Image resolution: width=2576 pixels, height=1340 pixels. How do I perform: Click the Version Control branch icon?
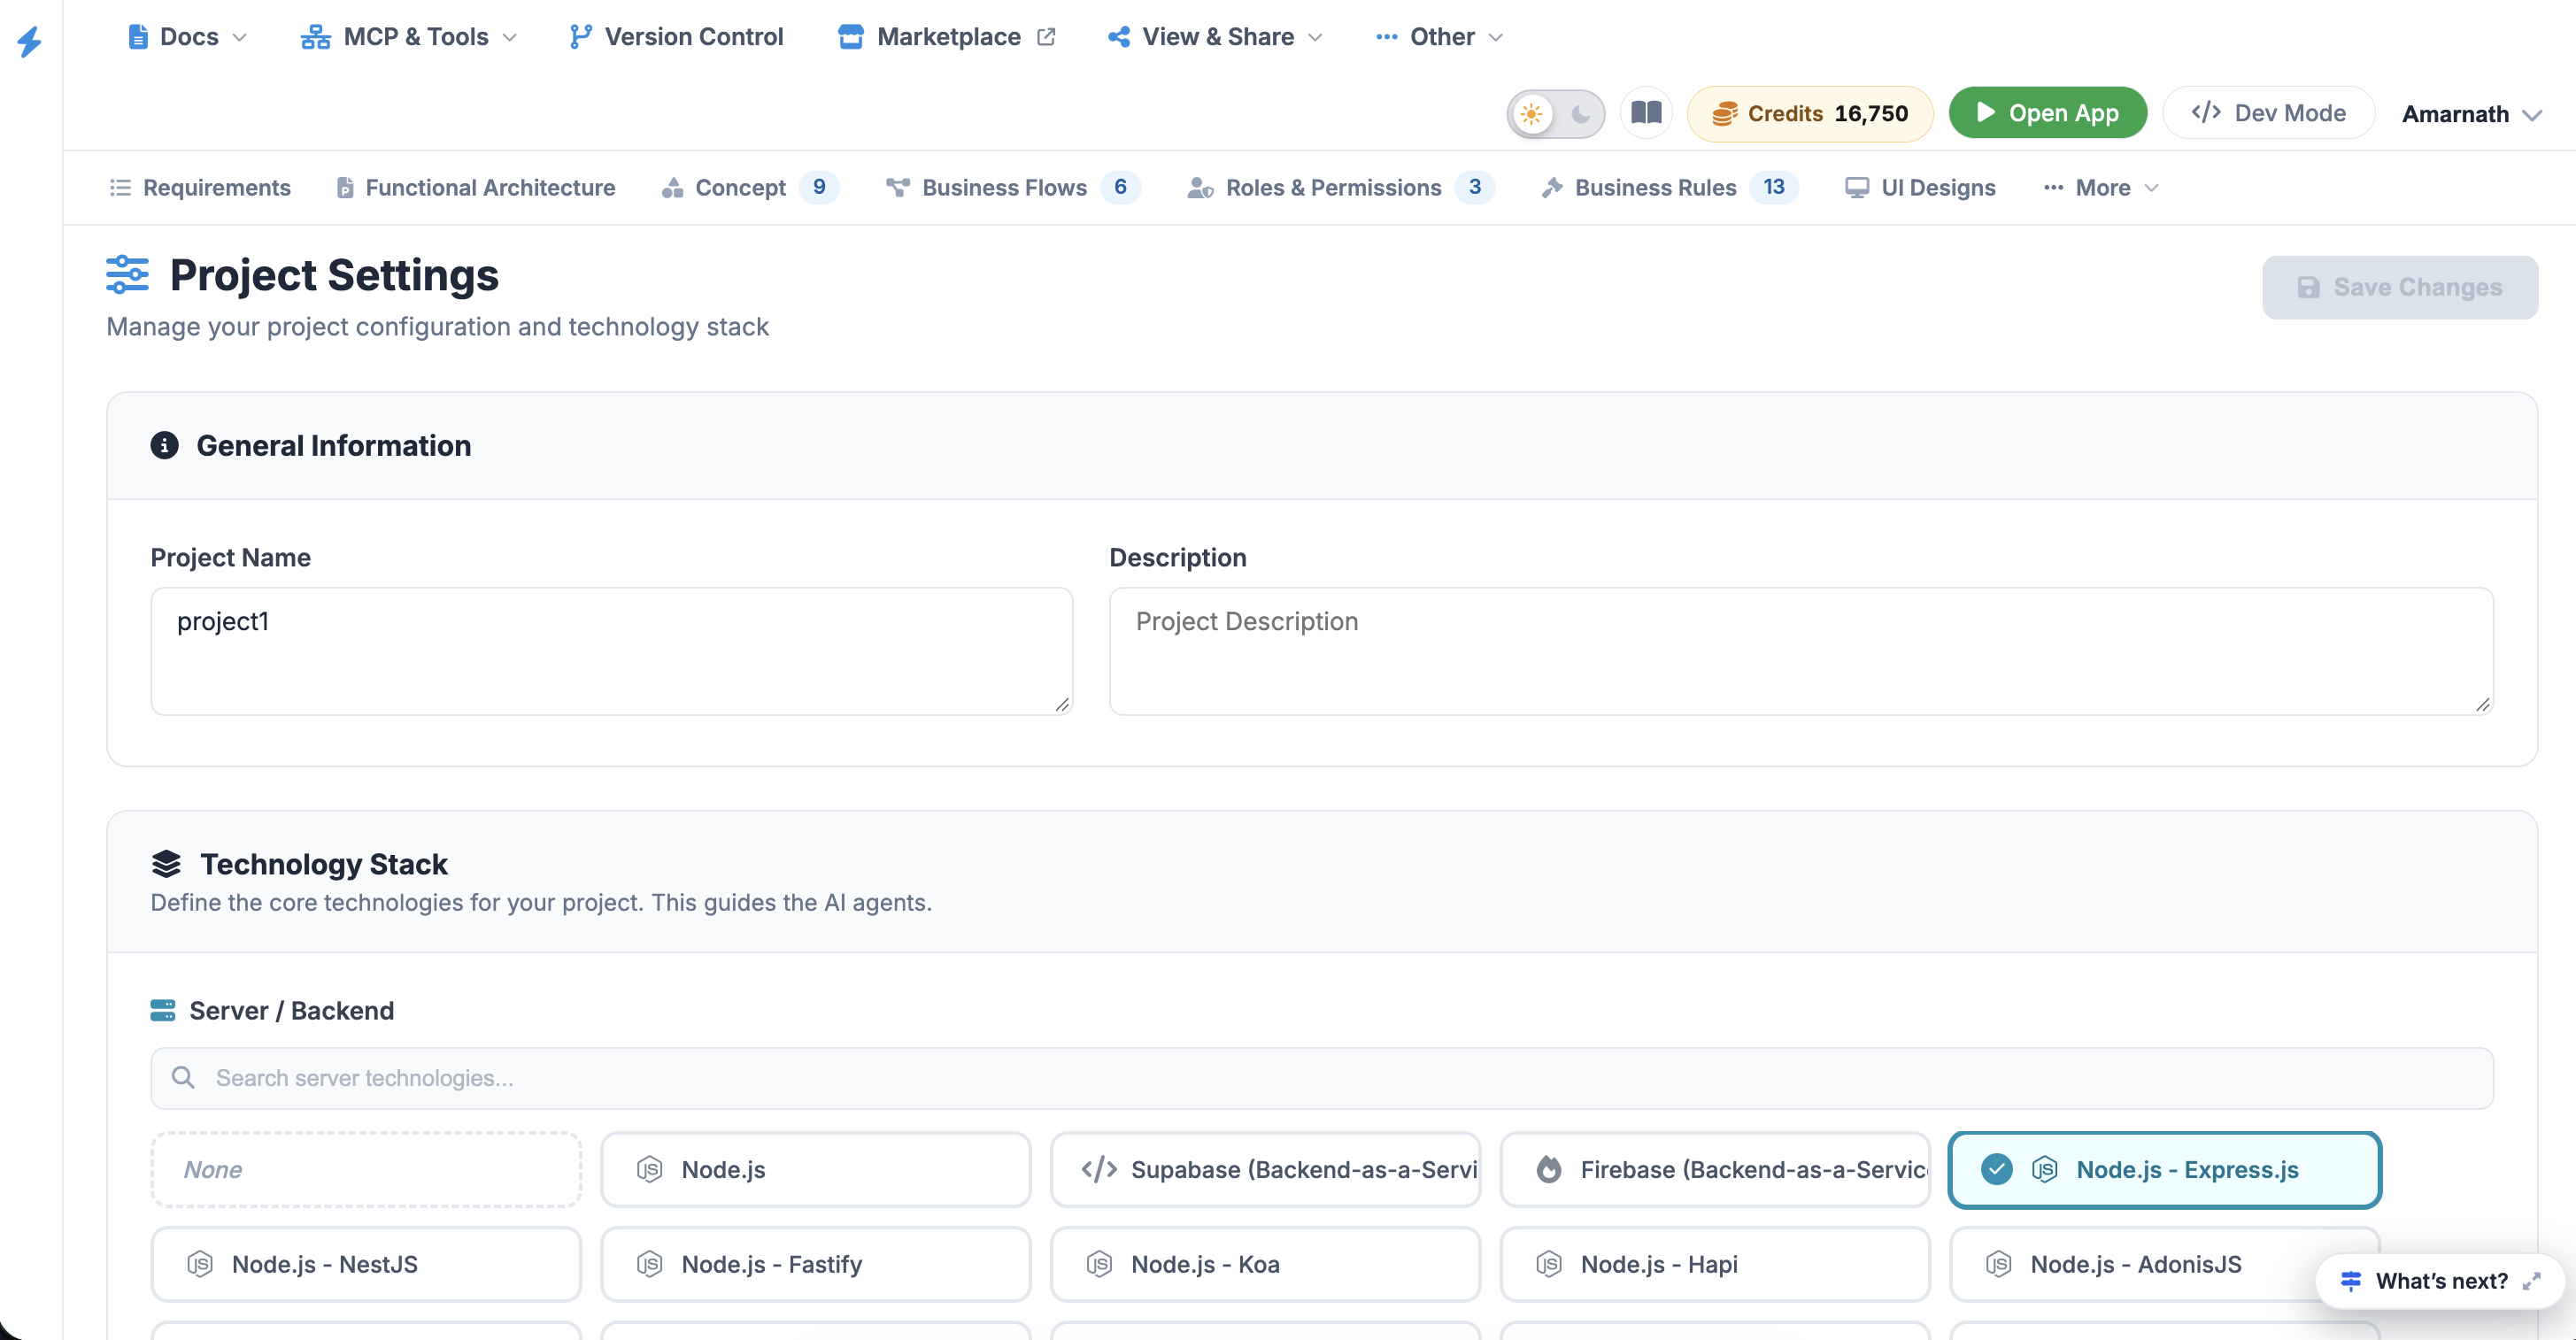[580, 37]
